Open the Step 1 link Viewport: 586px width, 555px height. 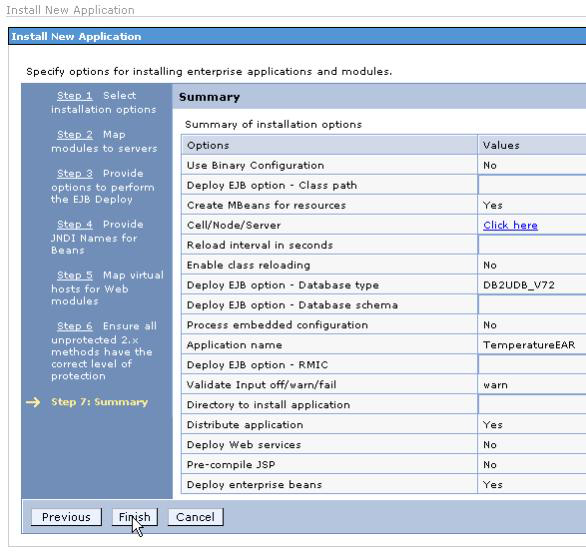(75, 96)
